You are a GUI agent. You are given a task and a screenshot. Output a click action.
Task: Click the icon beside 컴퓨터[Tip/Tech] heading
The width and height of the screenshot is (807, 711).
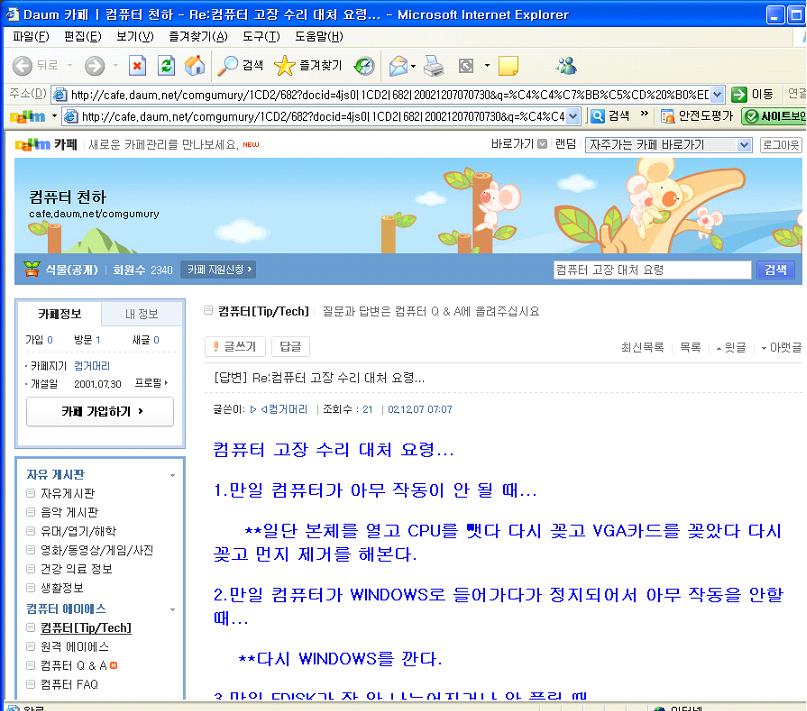208,310
